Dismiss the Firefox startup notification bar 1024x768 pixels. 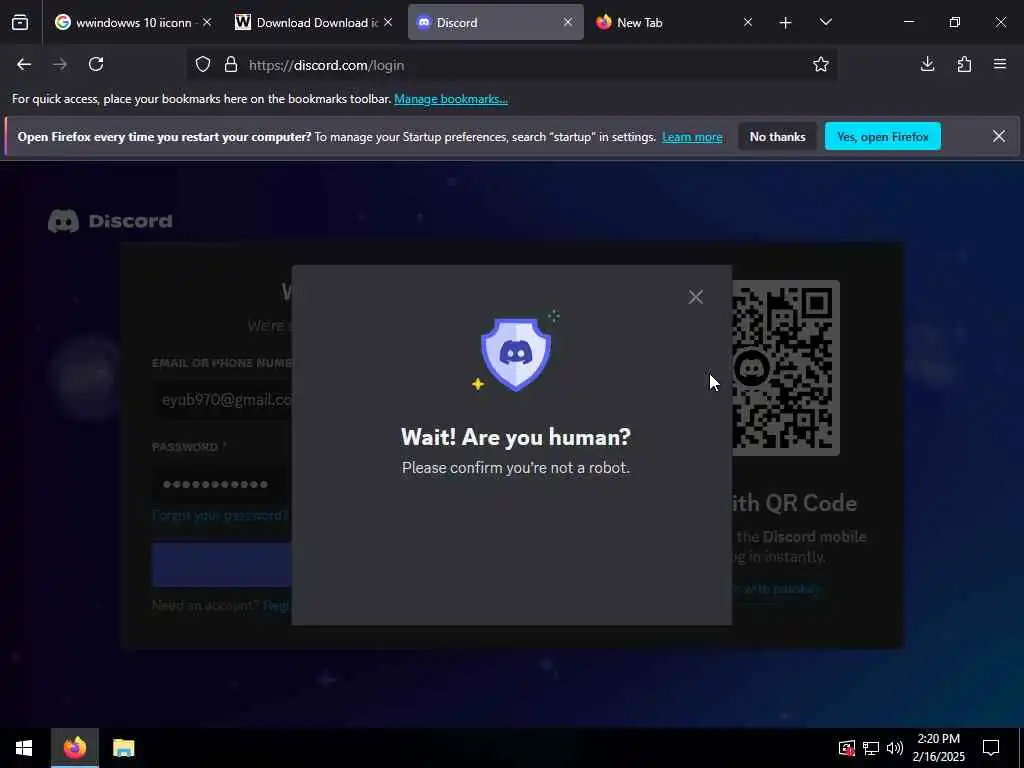click(x=999, y=136)
